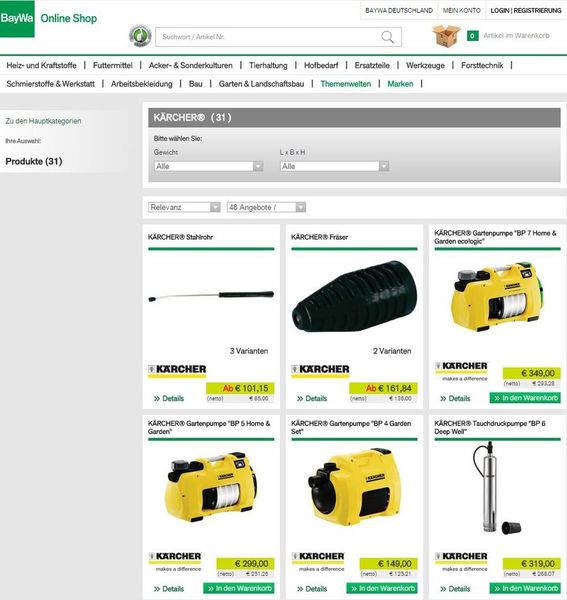Click Kärcher logo on BP 7 card

pos(461,371)
